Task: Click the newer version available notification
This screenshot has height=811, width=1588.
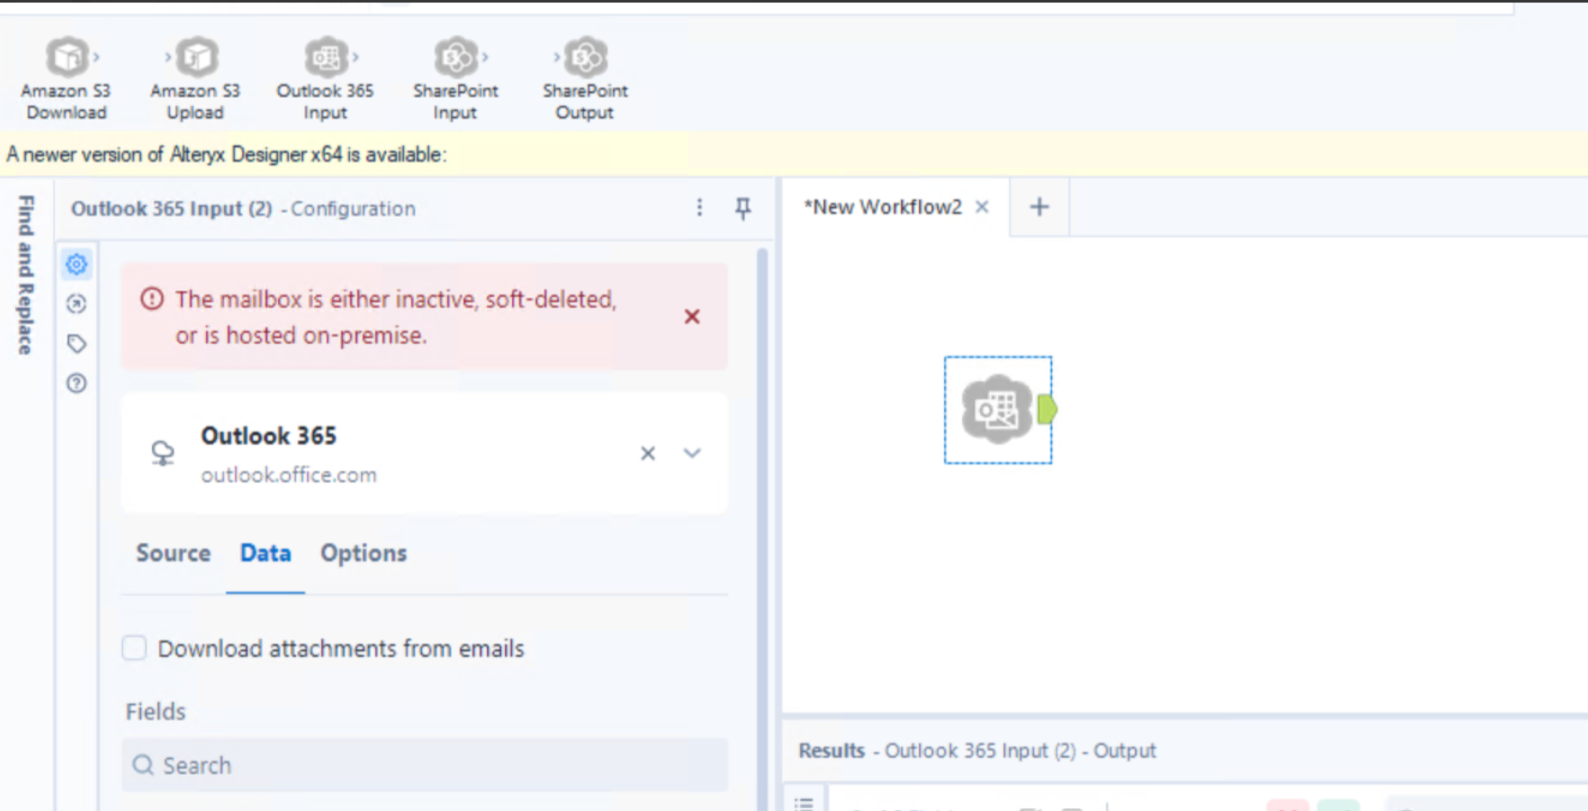Action: tap(226, 155)
